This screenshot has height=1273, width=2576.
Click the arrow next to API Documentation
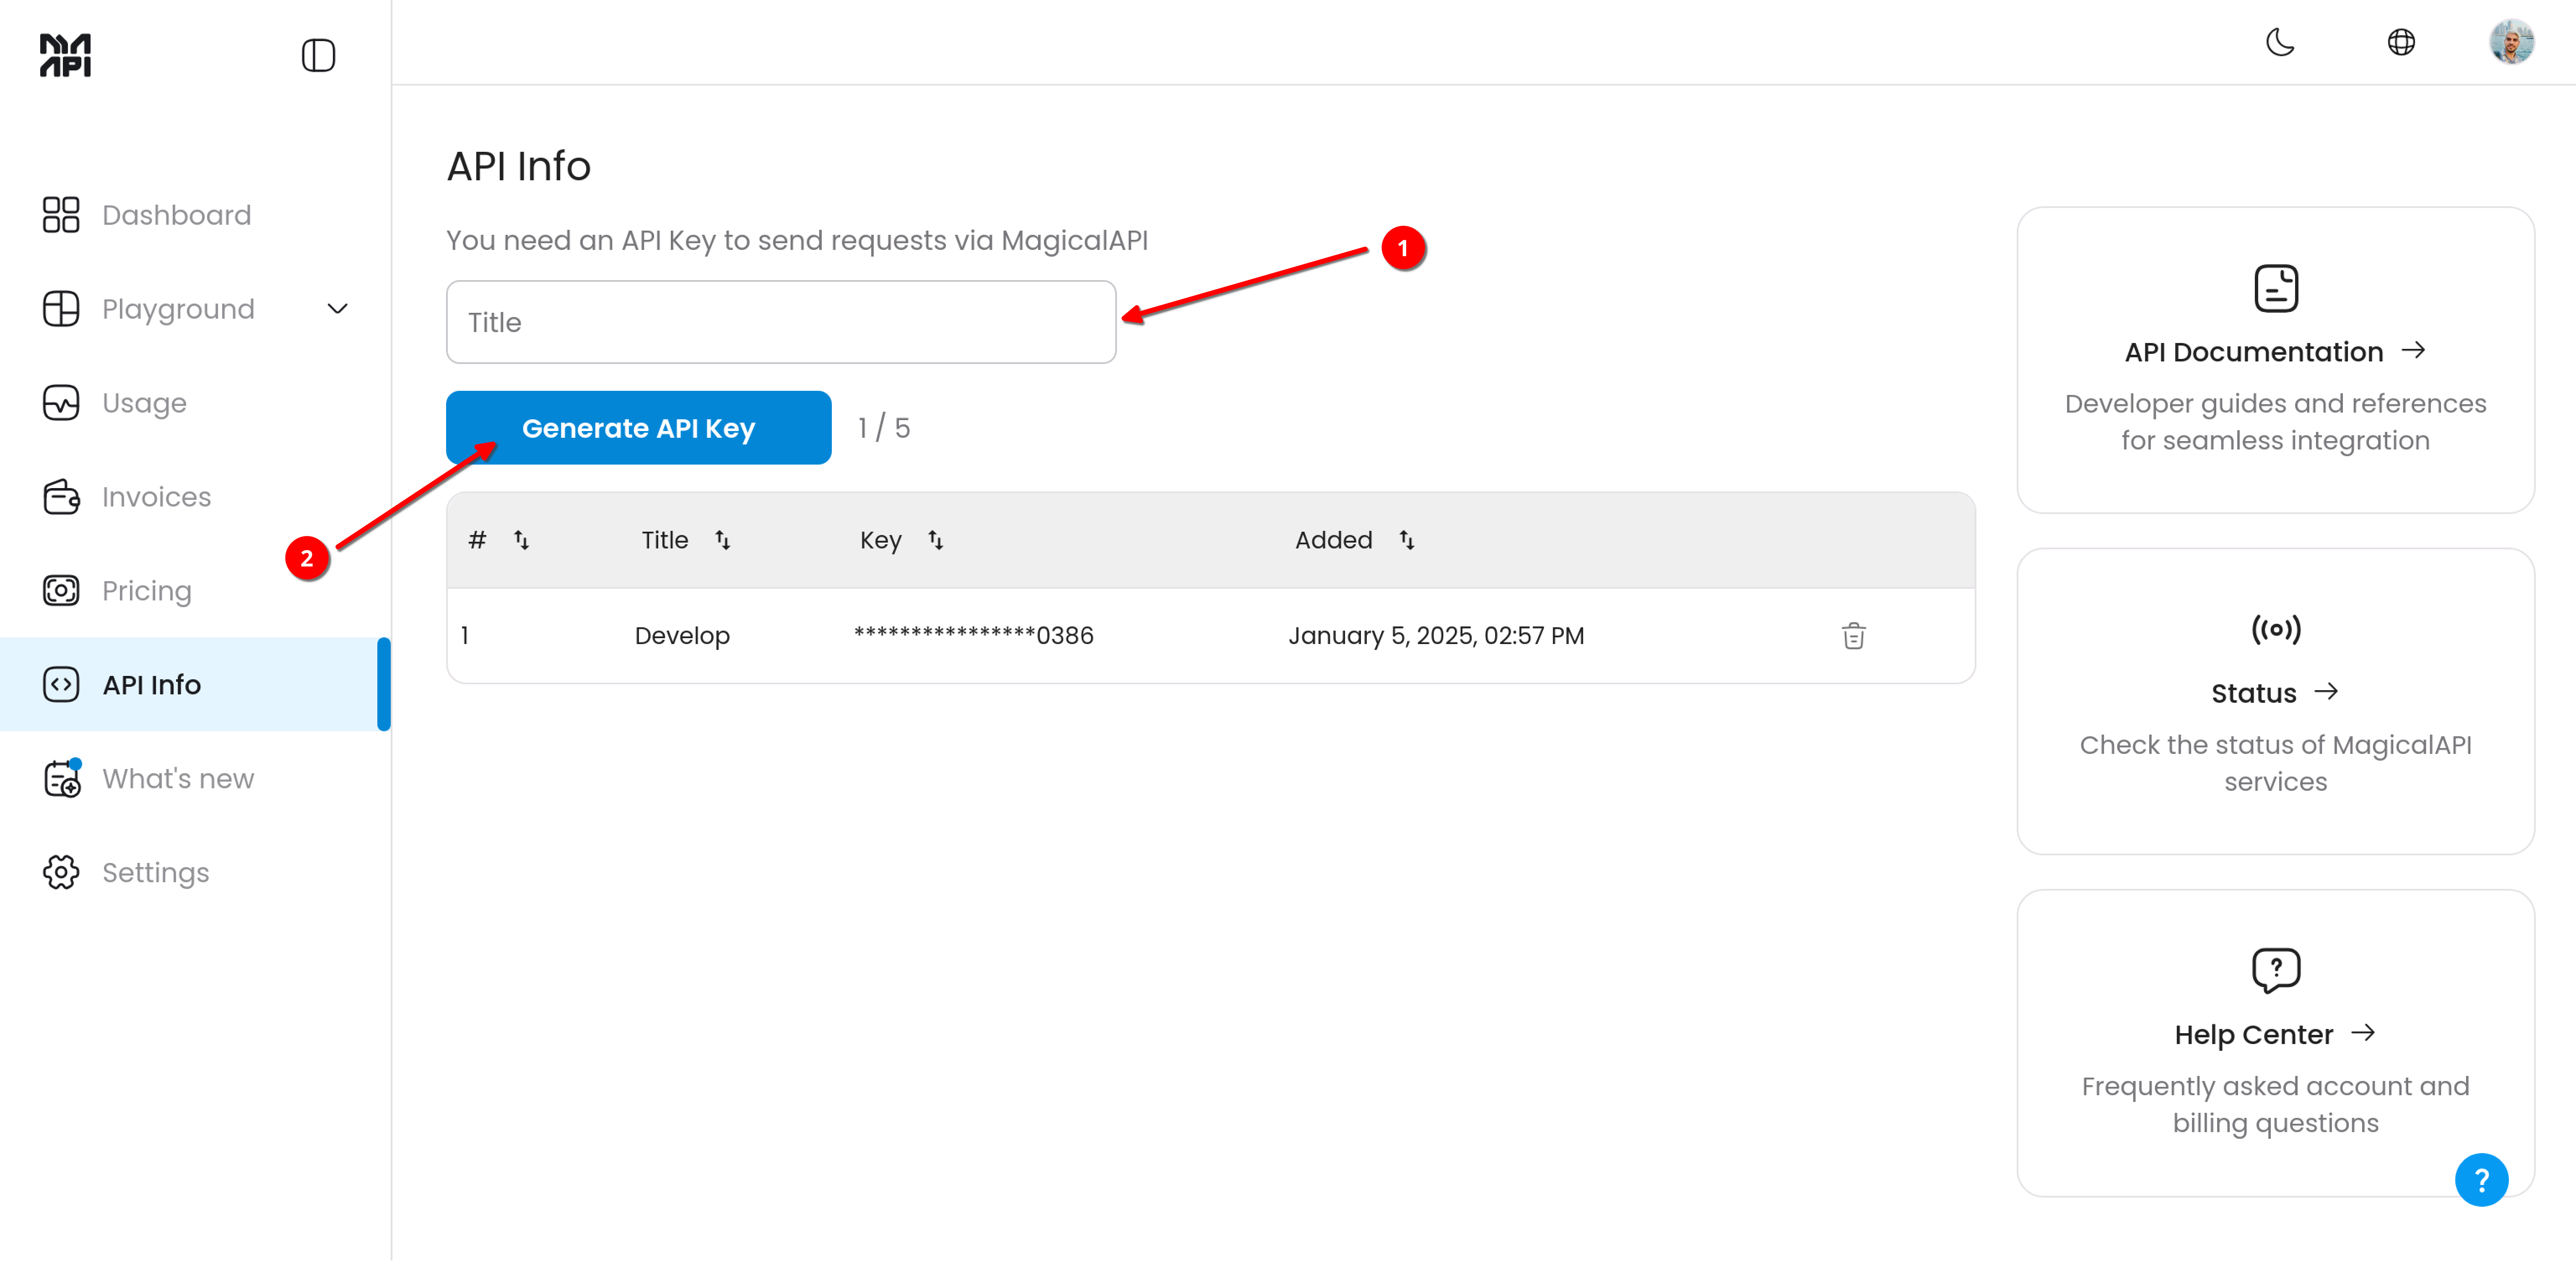point(2413,350)
